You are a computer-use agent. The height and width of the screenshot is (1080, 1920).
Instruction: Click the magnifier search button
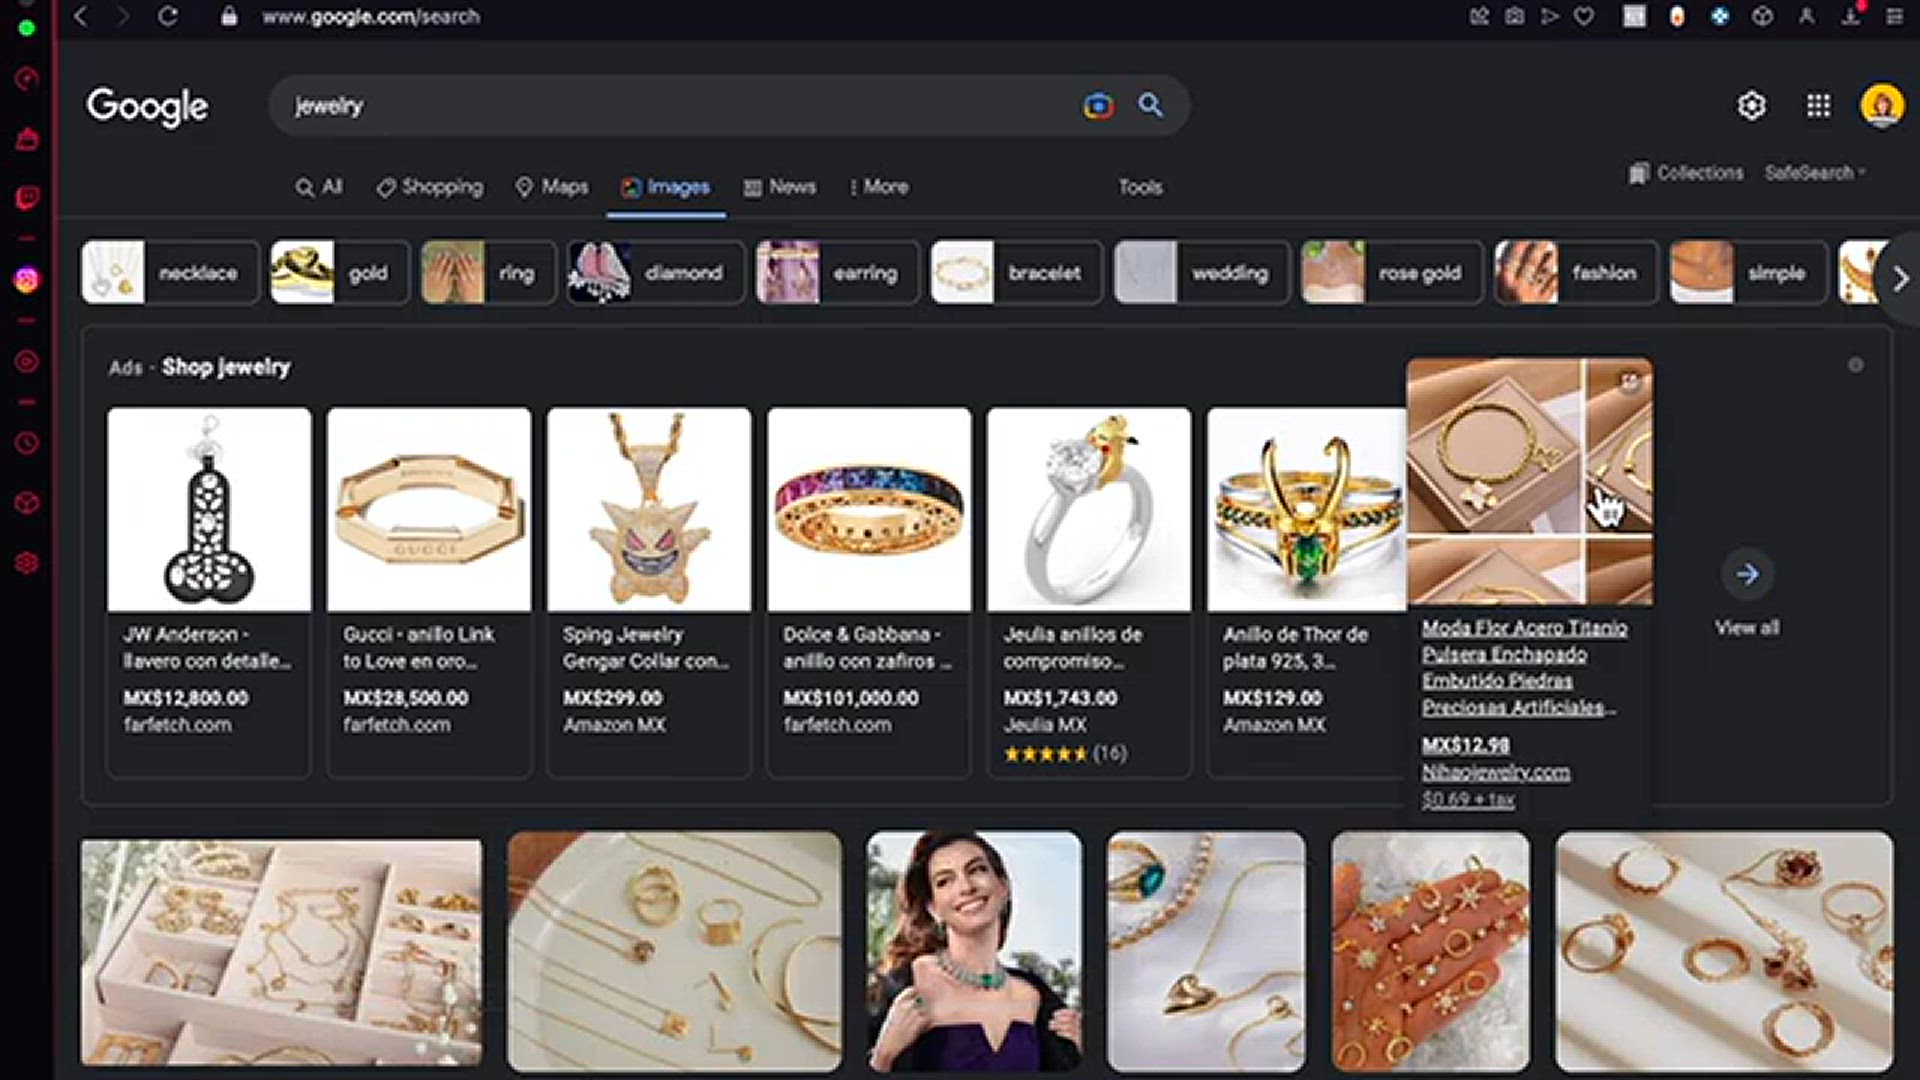coord(1151,105)
